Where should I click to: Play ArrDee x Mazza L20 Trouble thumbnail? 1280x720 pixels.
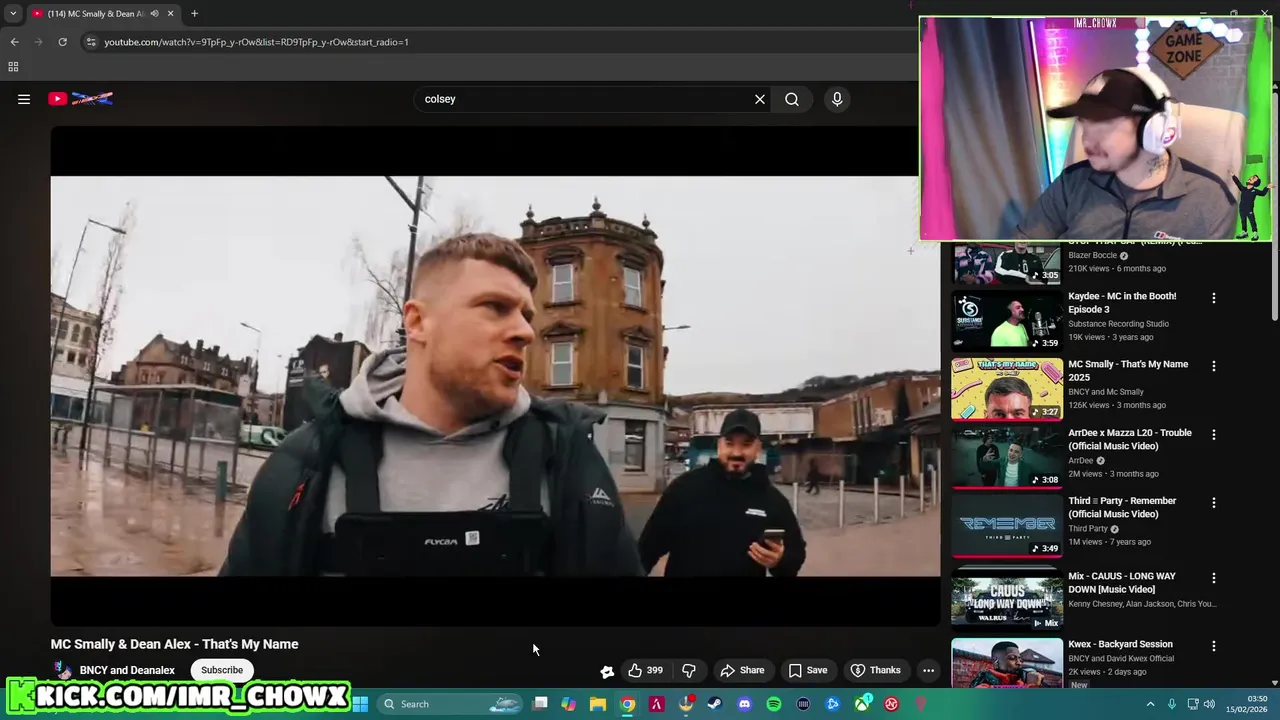tap(1007, 457)
